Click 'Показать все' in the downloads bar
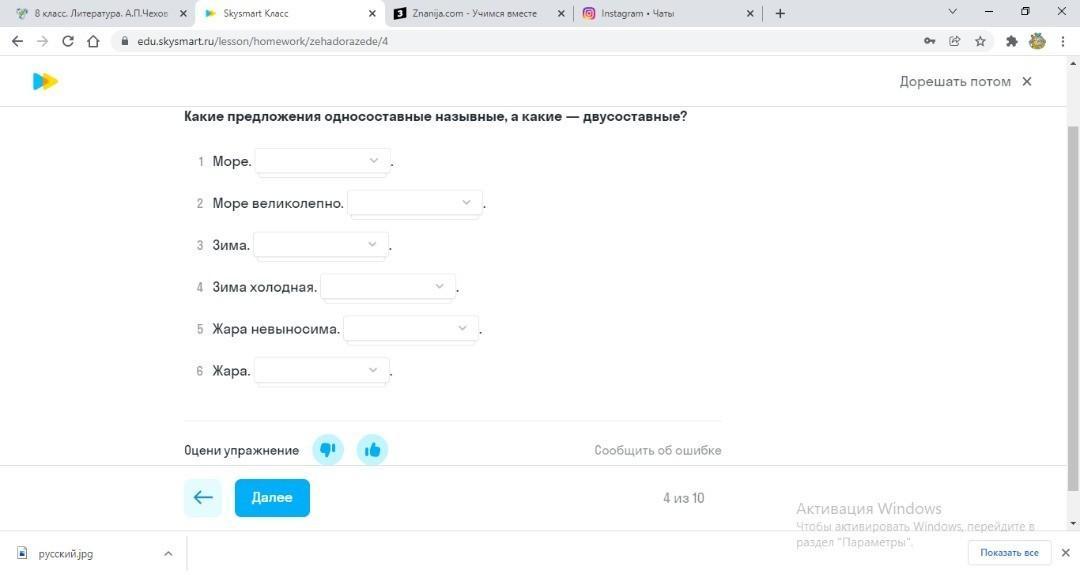The width and height of the screenshot is (1080, 575). pyautogui.click(x=1009, y=552)
